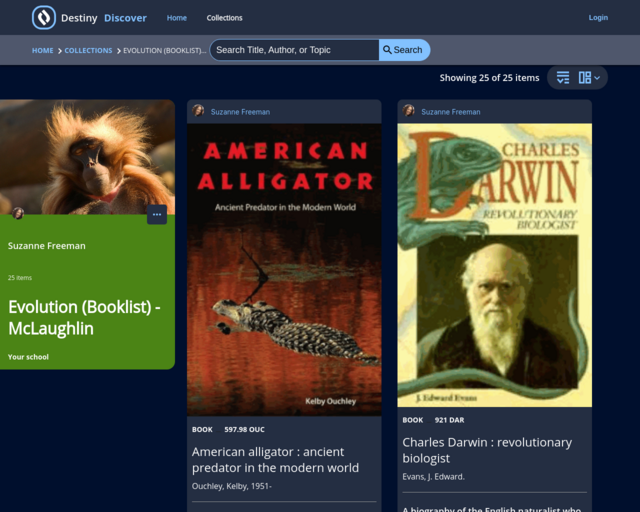Open the Charles Darwin book cover
Viewport: 640px width, 512px height.
[x=495, y=265]
